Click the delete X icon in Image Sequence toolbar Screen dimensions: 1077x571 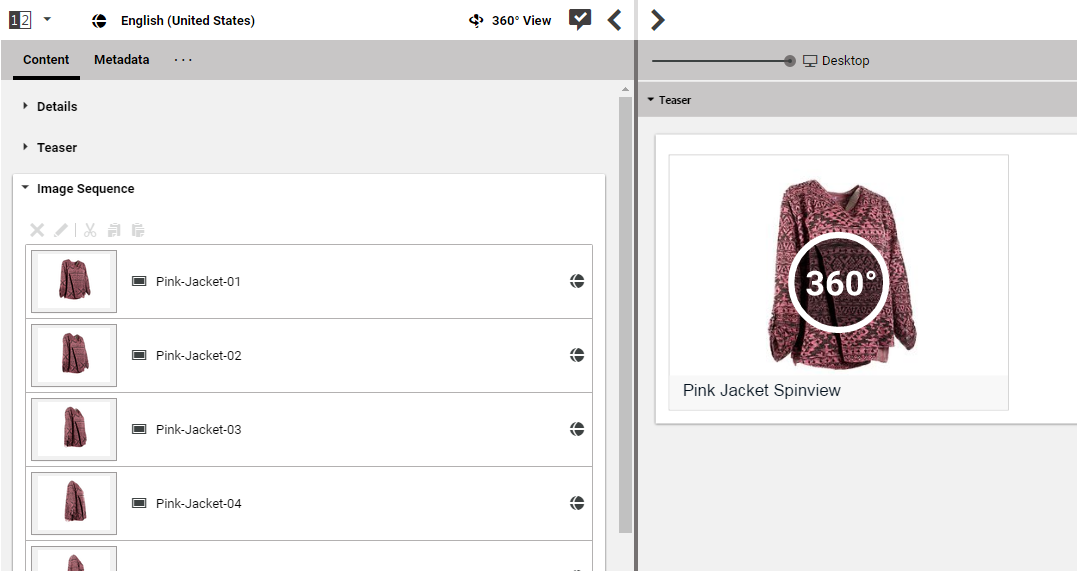pyautogui.click(x=37, y=230)
